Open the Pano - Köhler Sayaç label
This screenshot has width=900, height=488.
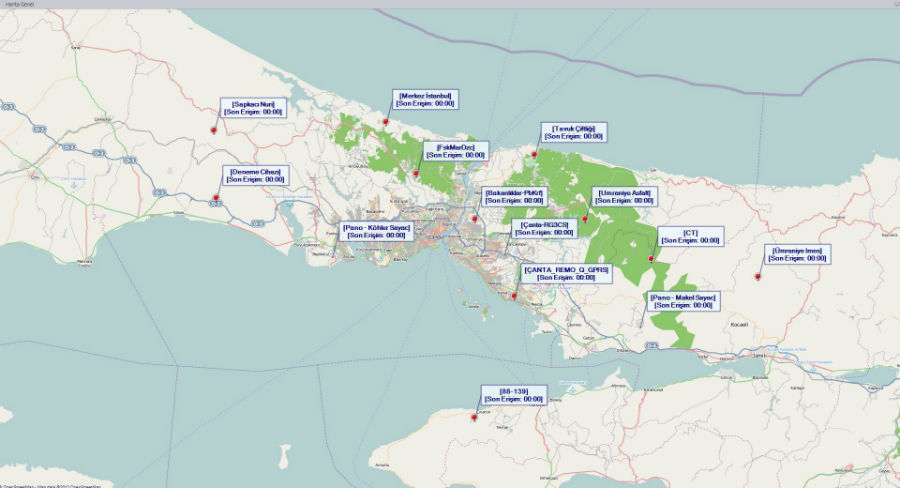(376, 231)
